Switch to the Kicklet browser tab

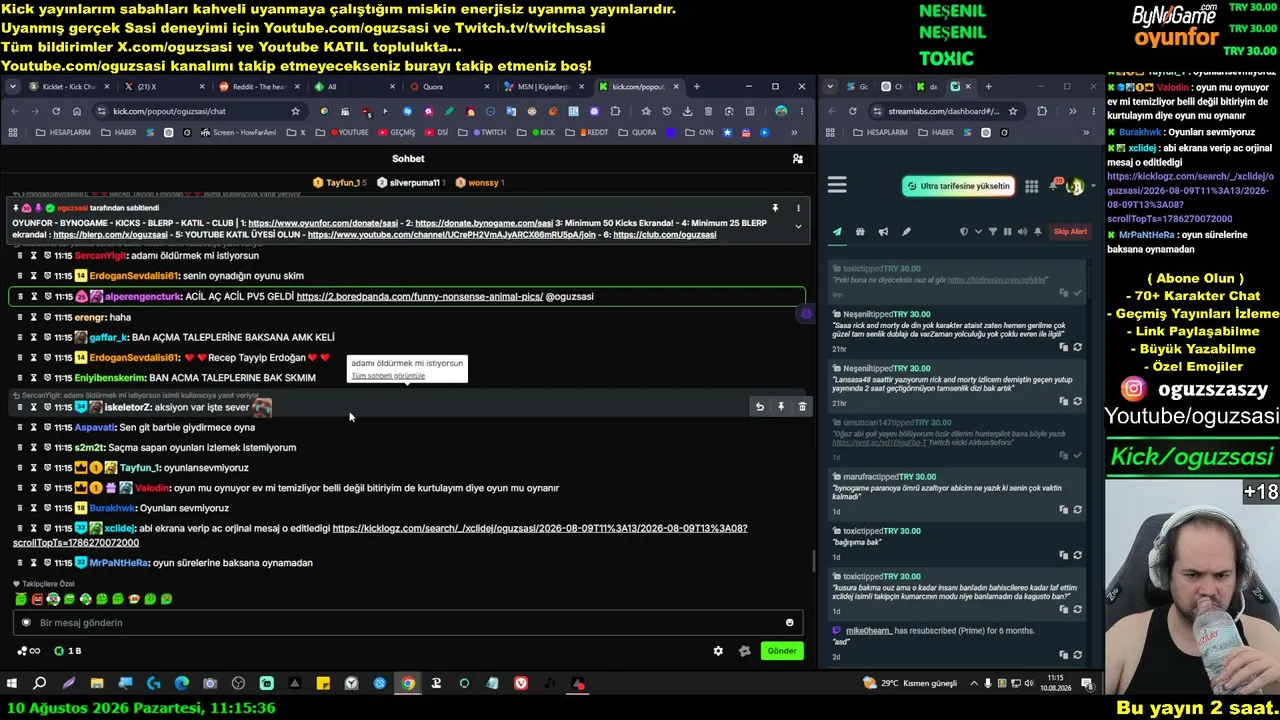[x=68, y=87]
